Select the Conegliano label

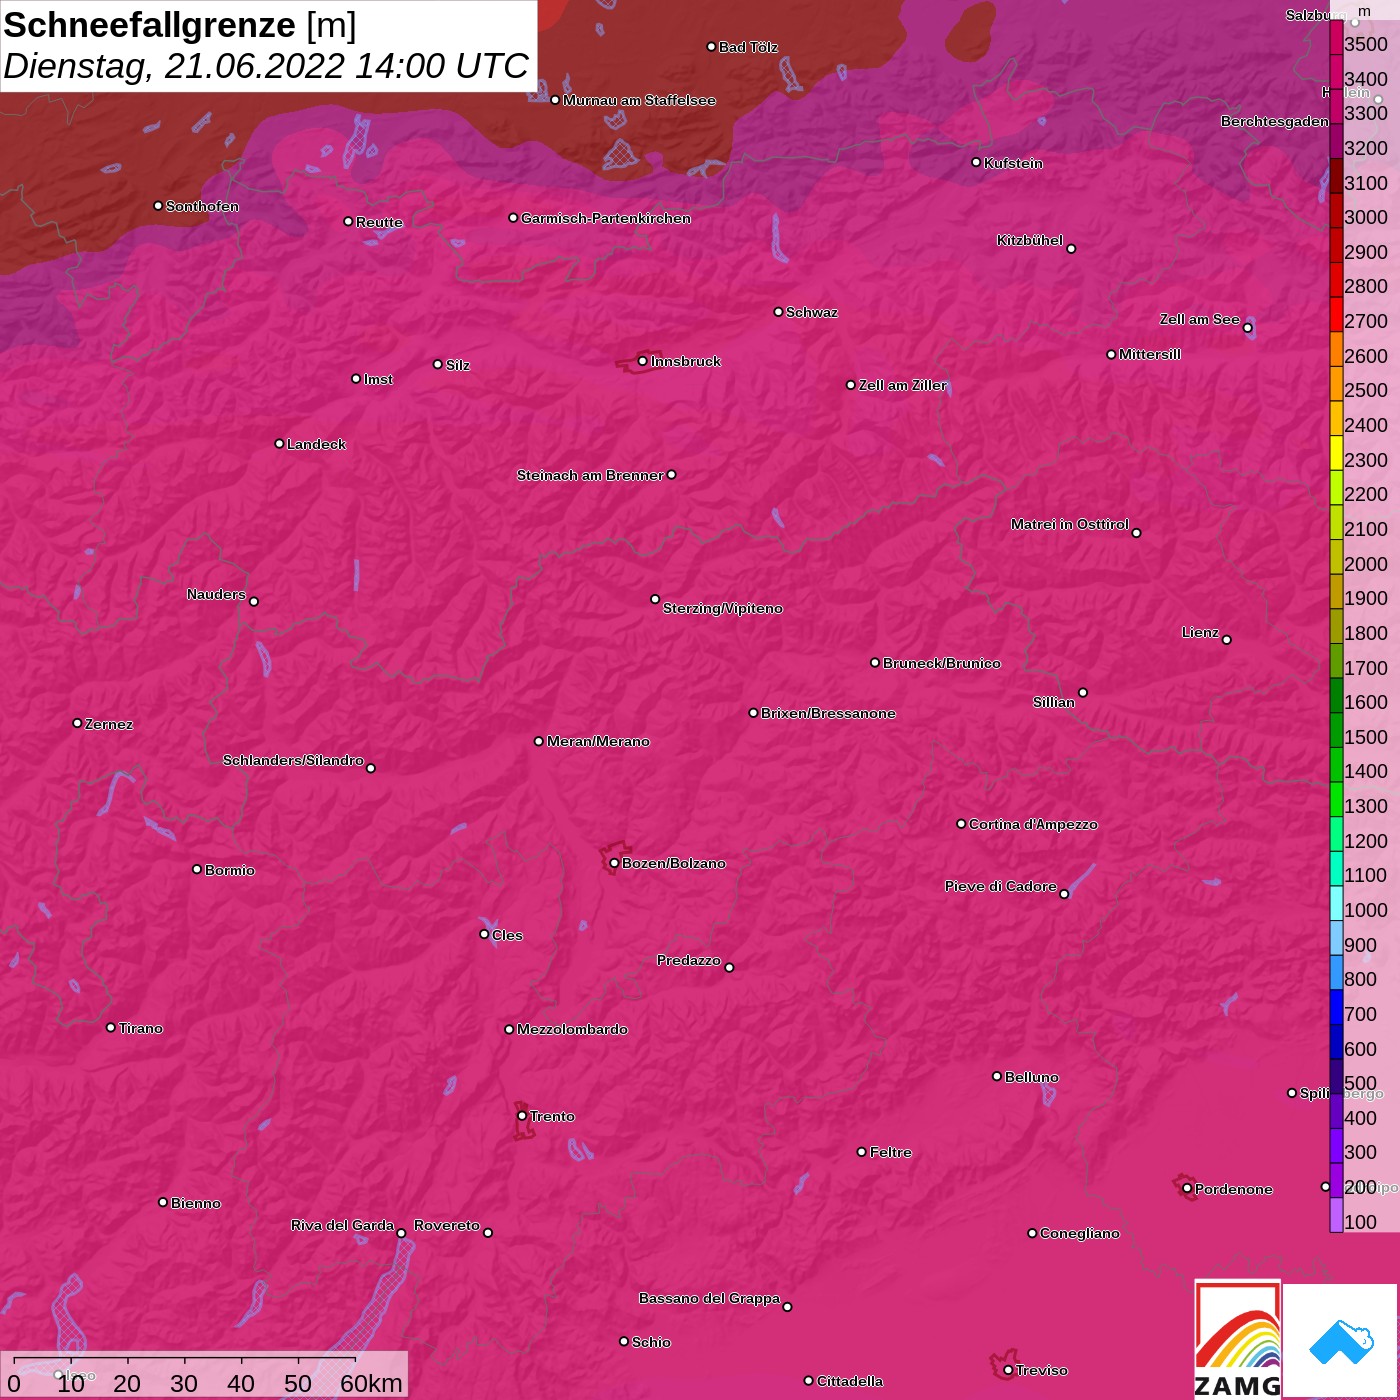point(1079,1233)
